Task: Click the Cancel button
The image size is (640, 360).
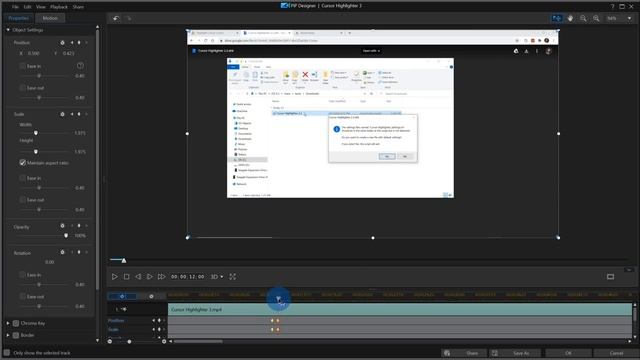Action: pos(616,353)
